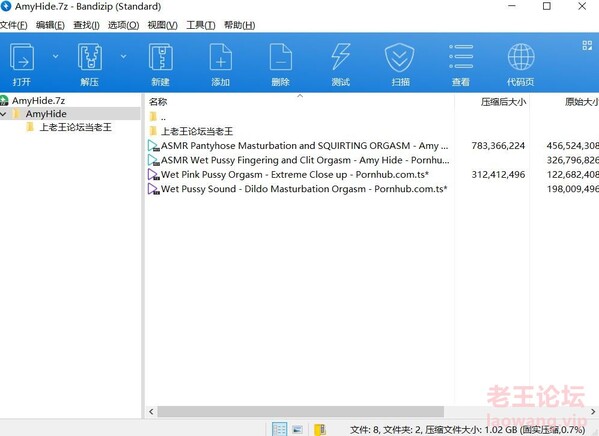This screenshot has width=599, height=436.
Task: Click the 添加 (Add files) toolbar icon
Action: pyautogui.click(x=221, y=57)
